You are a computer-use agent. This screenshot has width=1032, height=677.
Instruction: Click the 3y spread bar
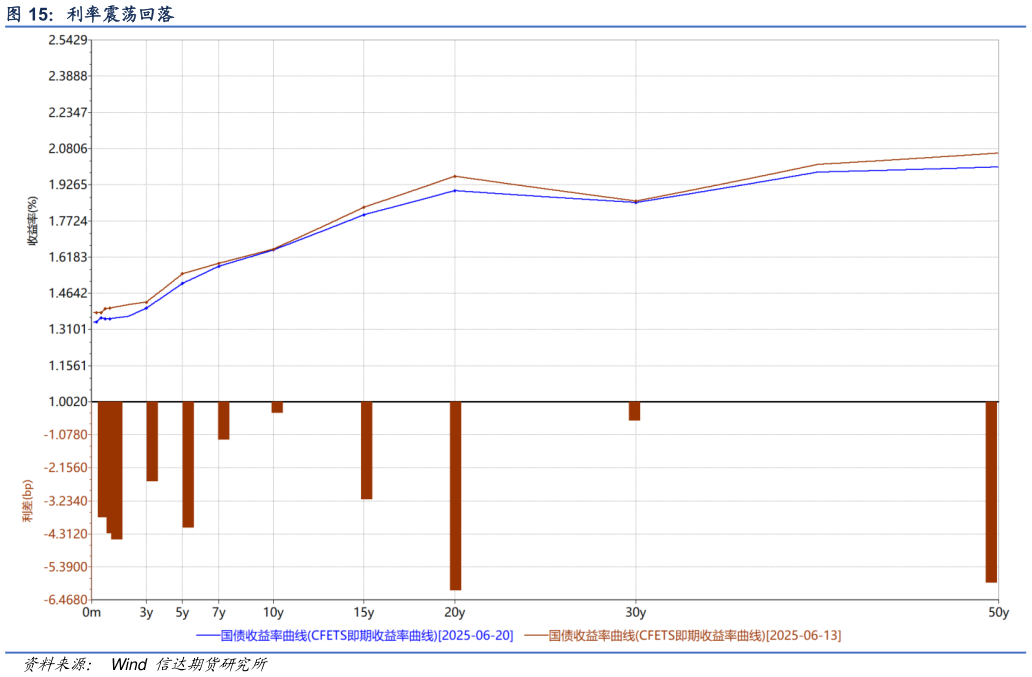tap(152, 441)
